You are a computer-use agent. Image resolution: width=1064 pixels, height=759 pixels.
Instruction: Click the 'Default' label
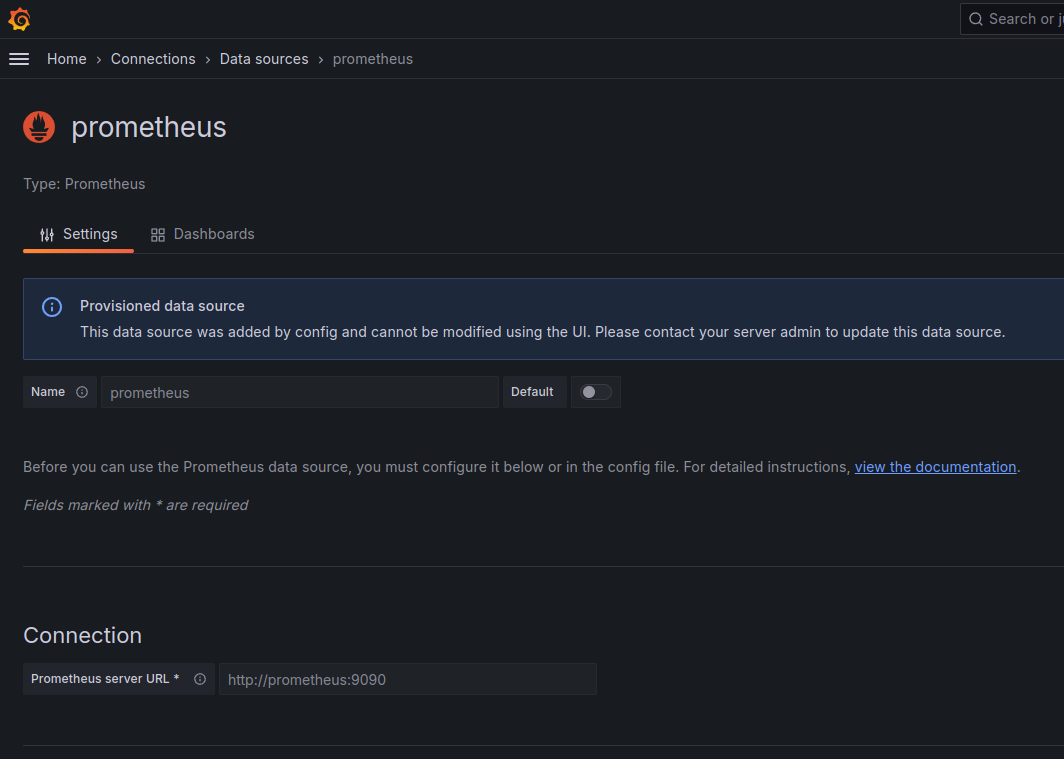pyautogui.click(x=532, y=392)
